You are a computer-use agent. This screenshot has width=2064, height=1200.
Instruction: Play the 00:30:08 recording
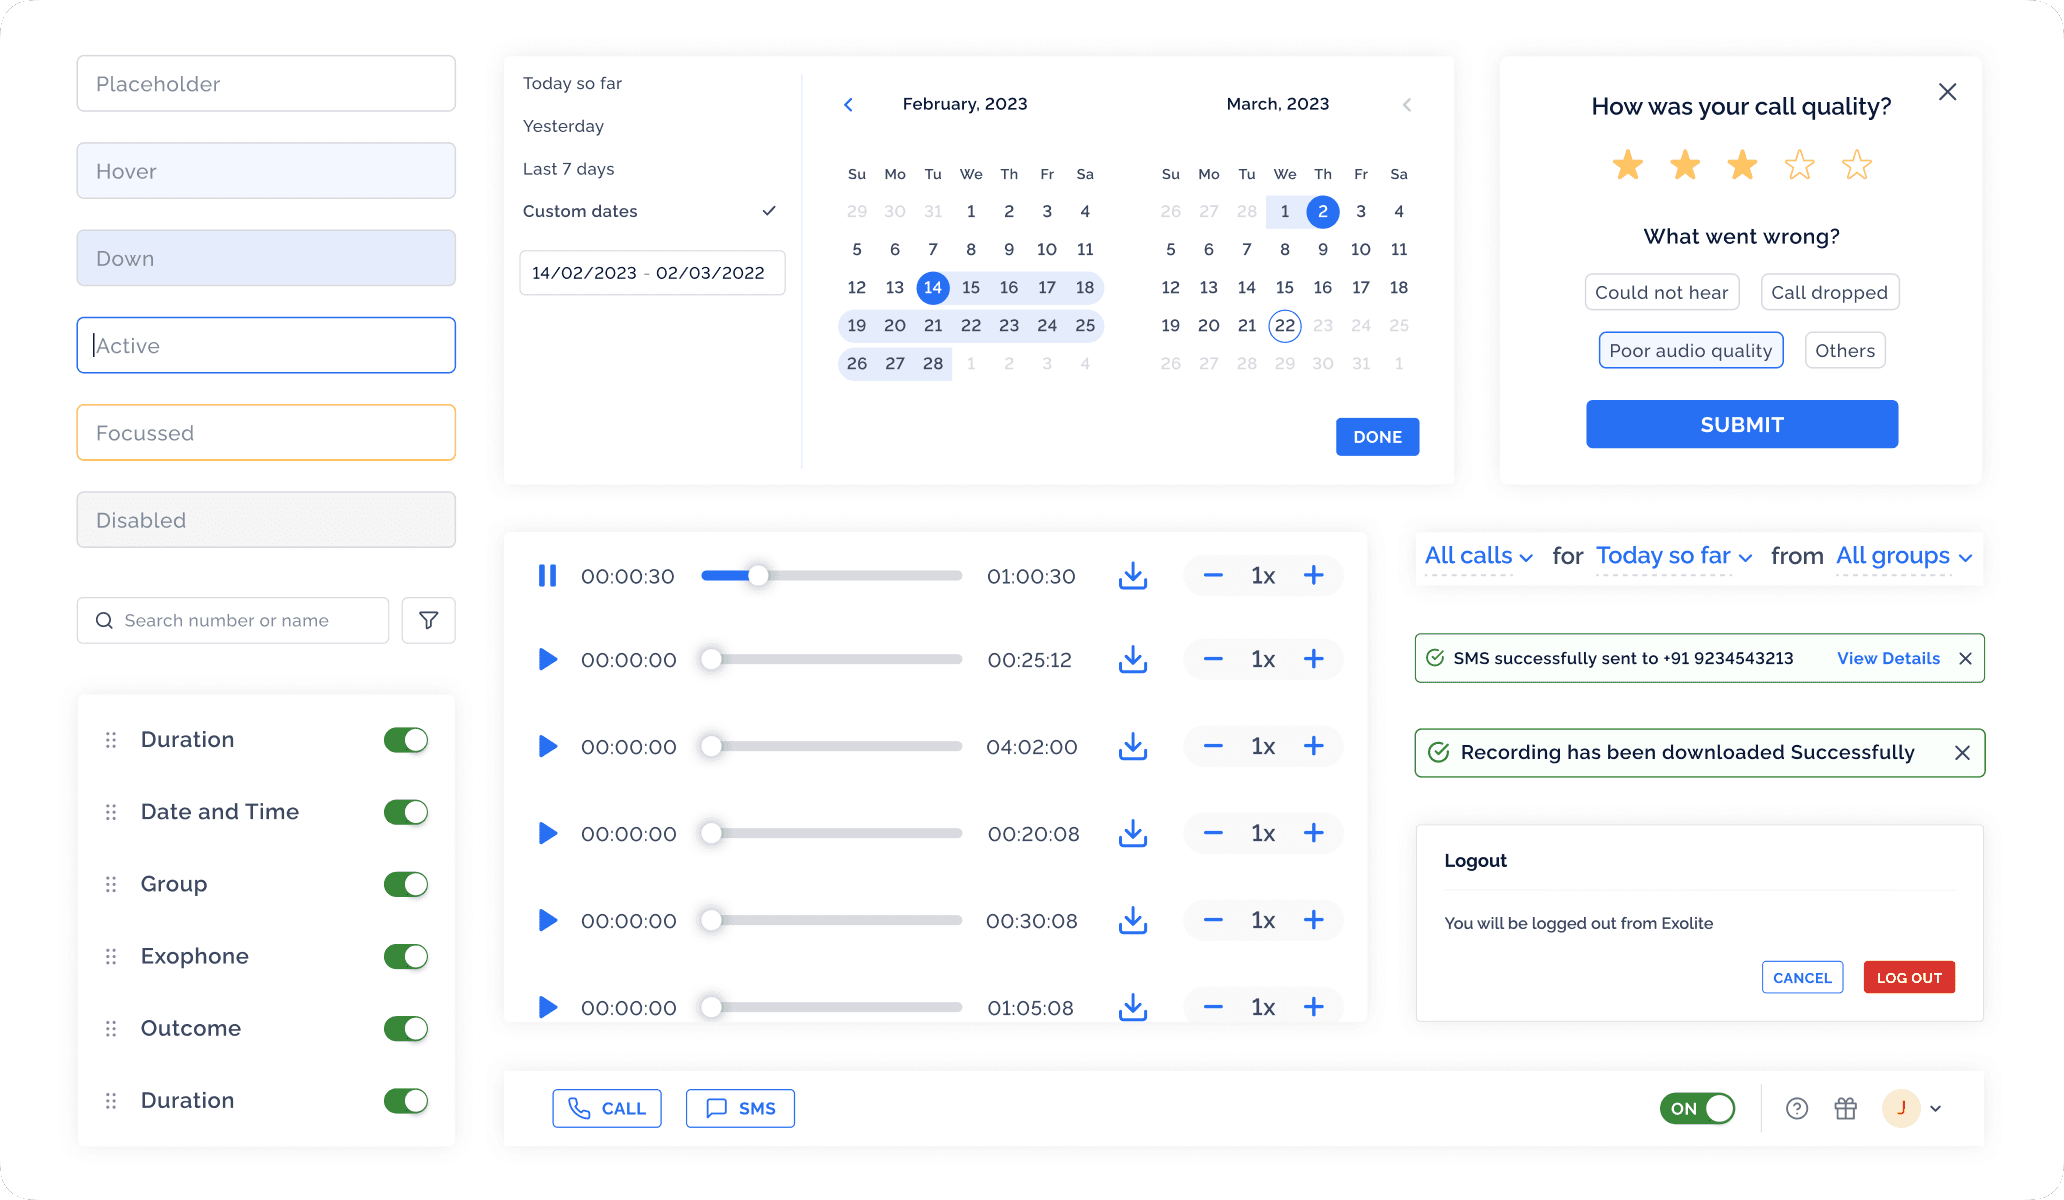[547, 920]
